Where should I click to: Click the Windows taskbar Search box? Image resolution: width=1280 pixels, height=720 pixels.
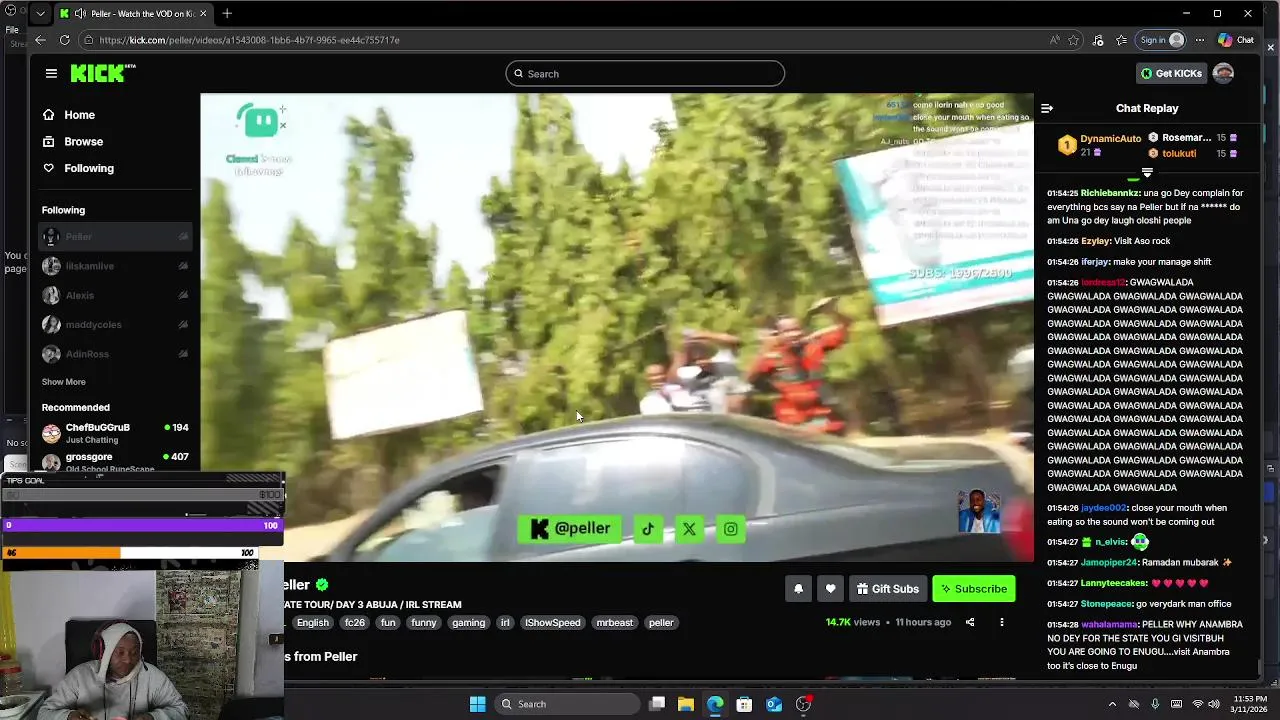tap(568, 704)
